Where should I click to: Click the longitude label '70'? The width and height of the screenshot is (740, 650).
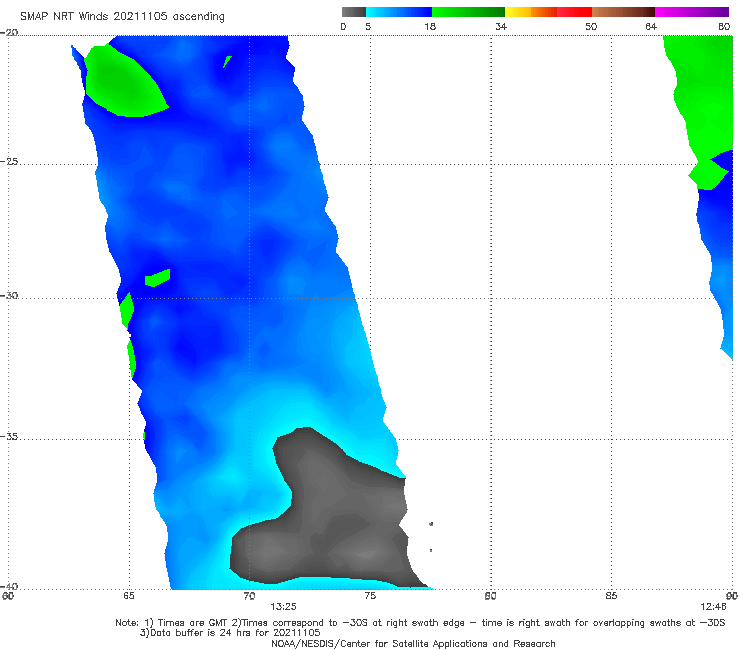[x=249, y=596]
